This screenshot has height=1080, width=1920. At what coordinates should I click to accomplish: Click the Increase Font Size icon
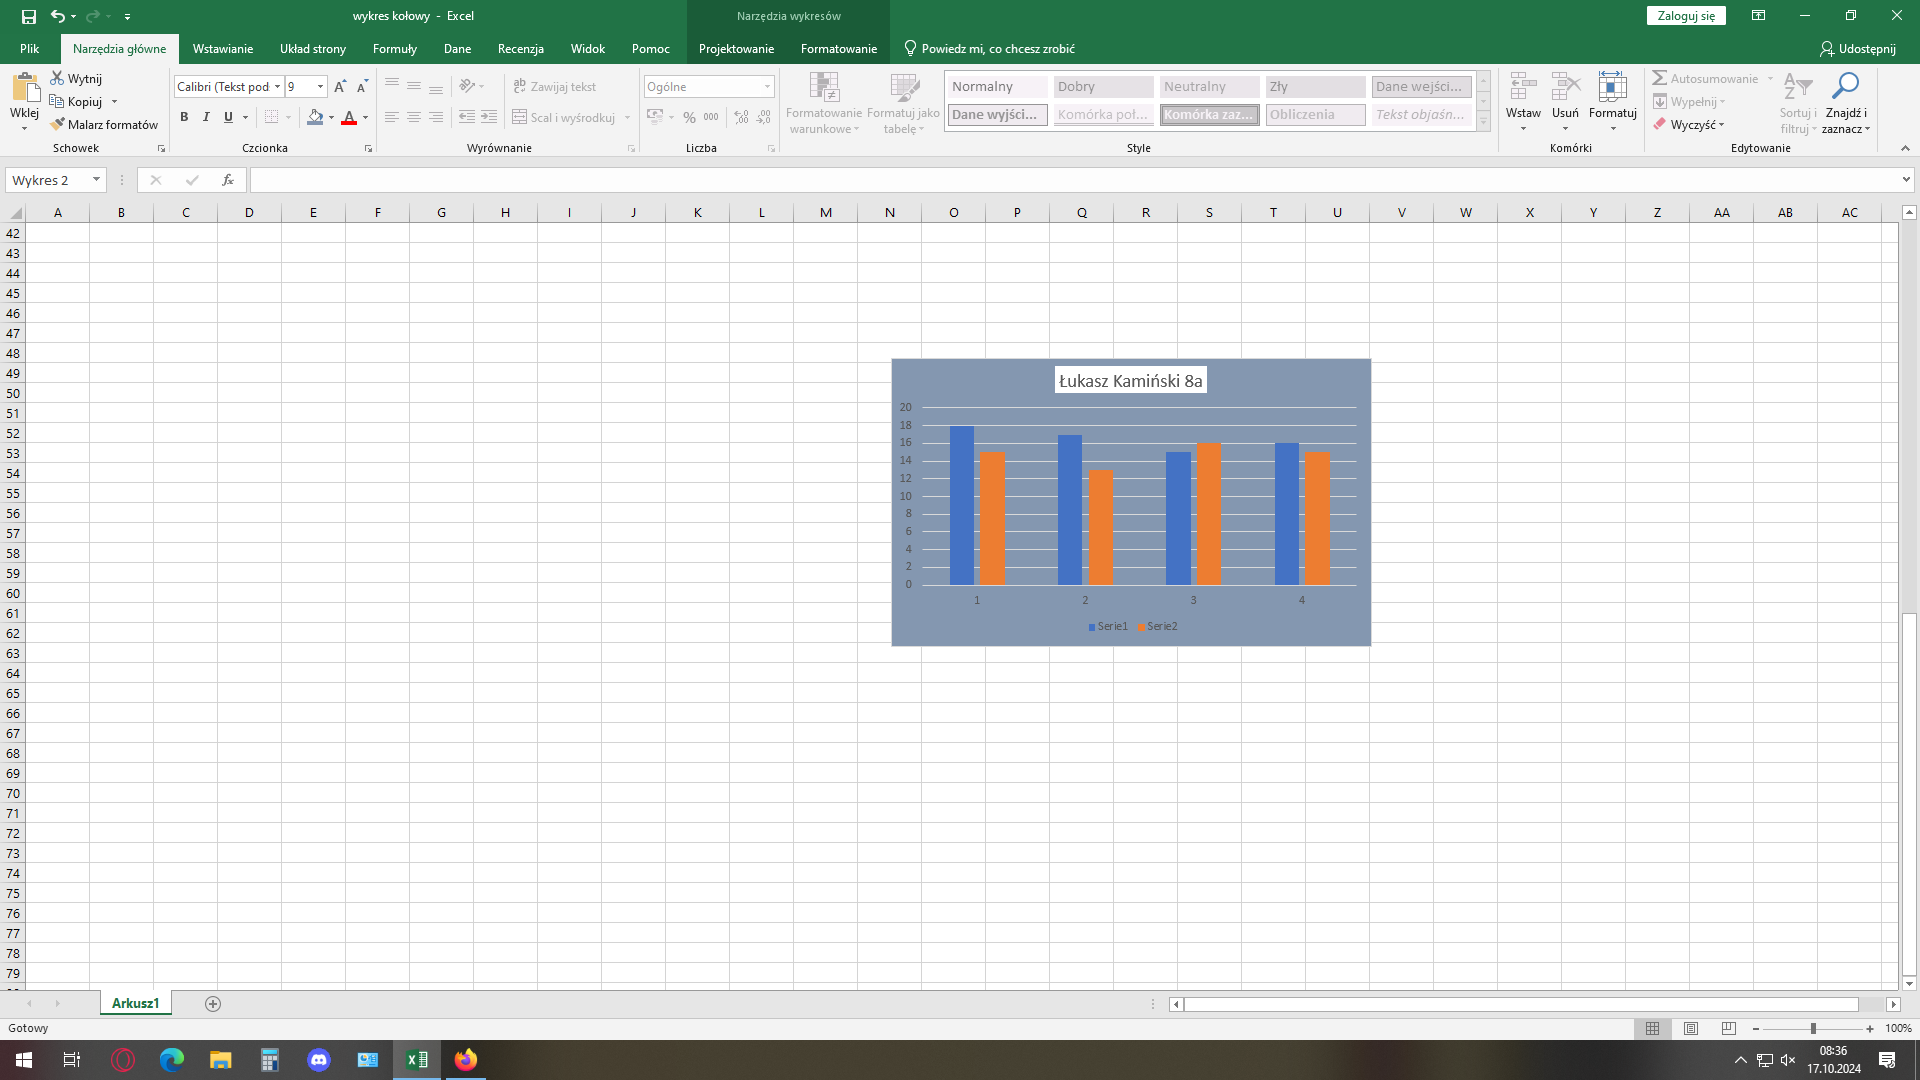pos(340,87)
